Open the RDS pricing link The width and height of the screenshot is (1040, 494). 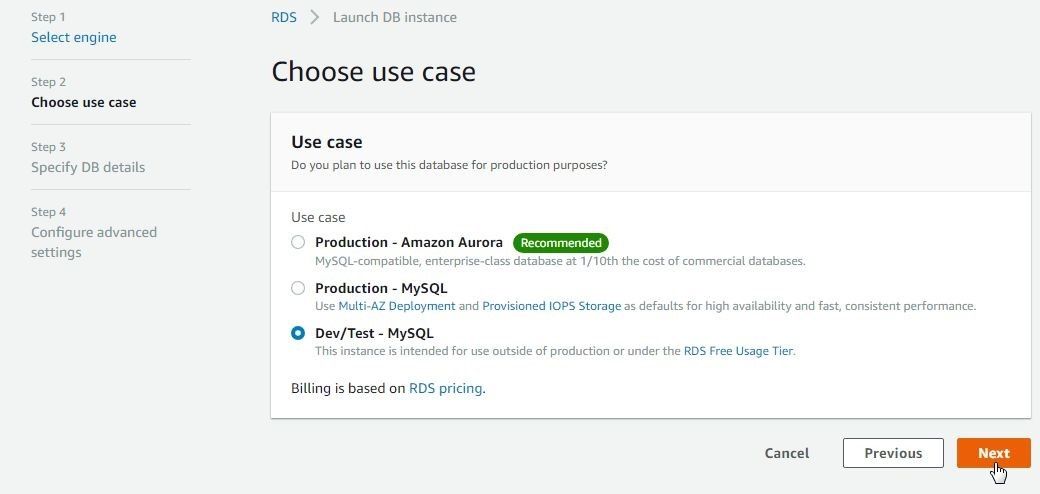(446, 388)
